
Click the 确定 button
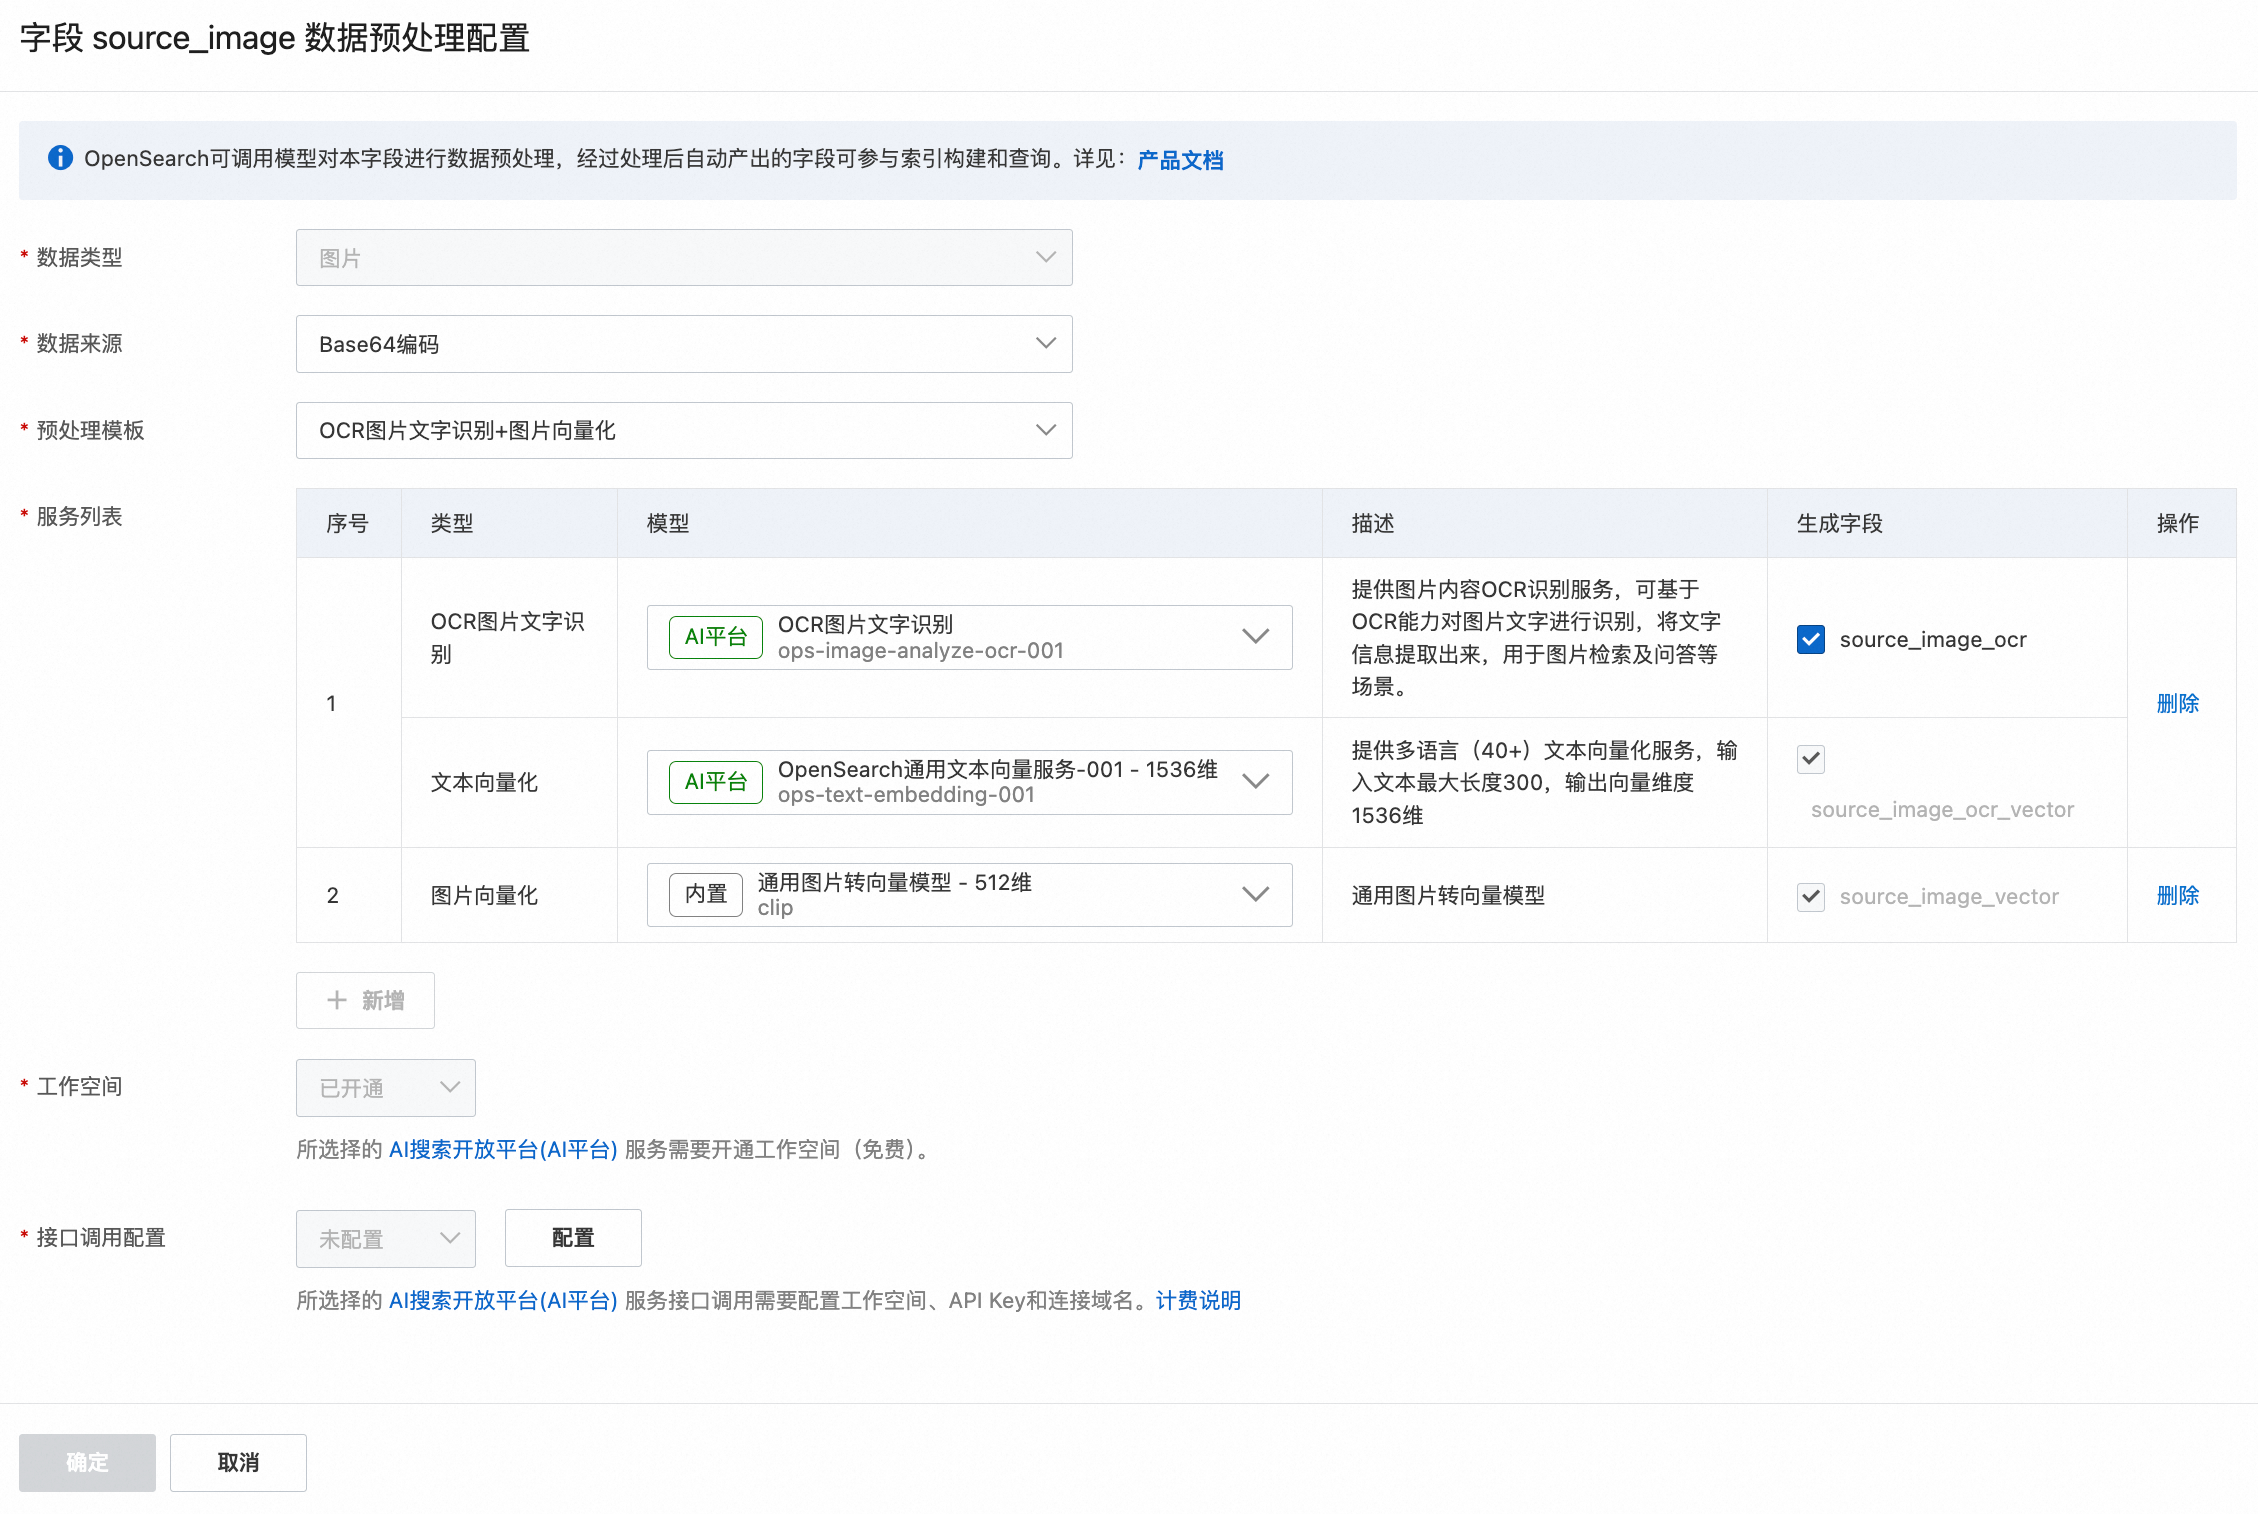pos(87,1462)
